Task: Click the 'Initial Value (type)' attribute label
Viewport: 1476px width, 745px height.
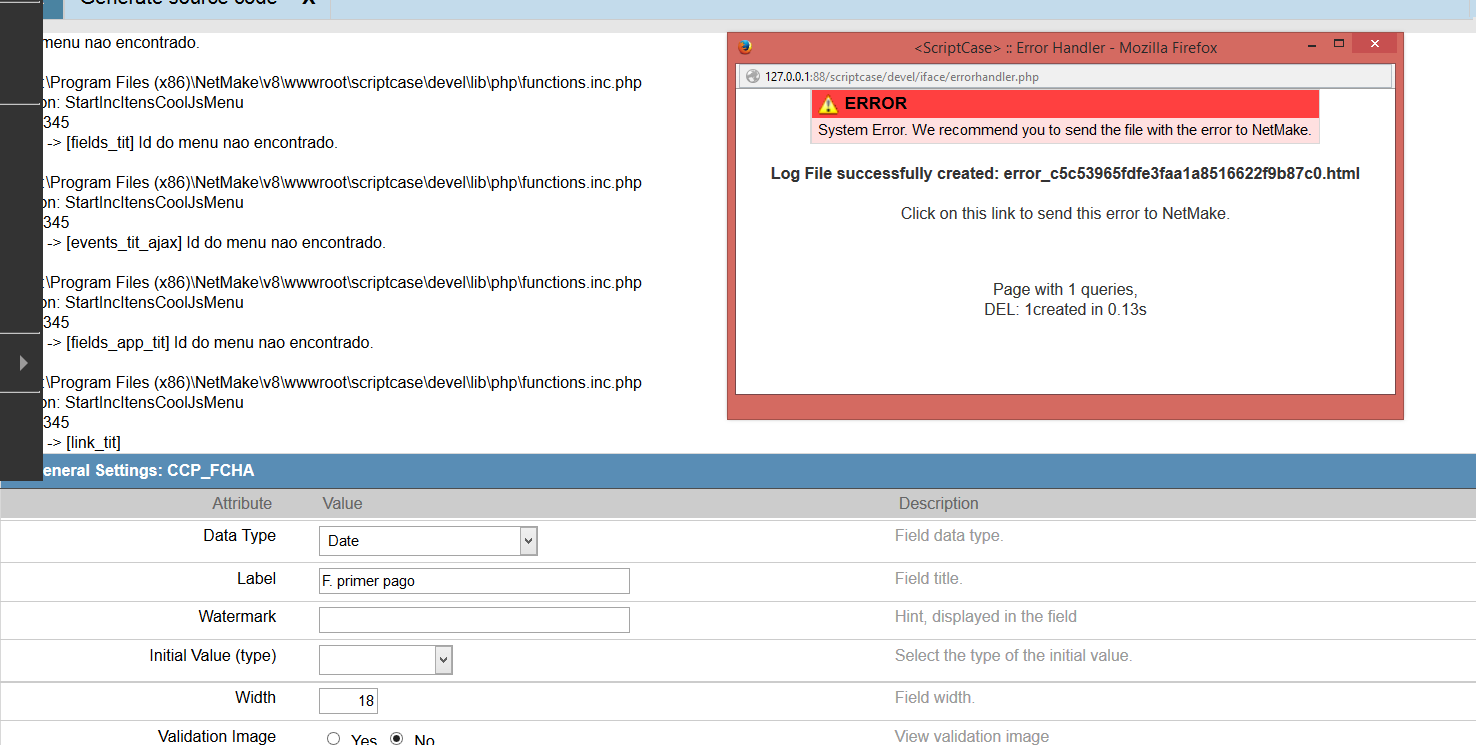Action: point(213,656)
